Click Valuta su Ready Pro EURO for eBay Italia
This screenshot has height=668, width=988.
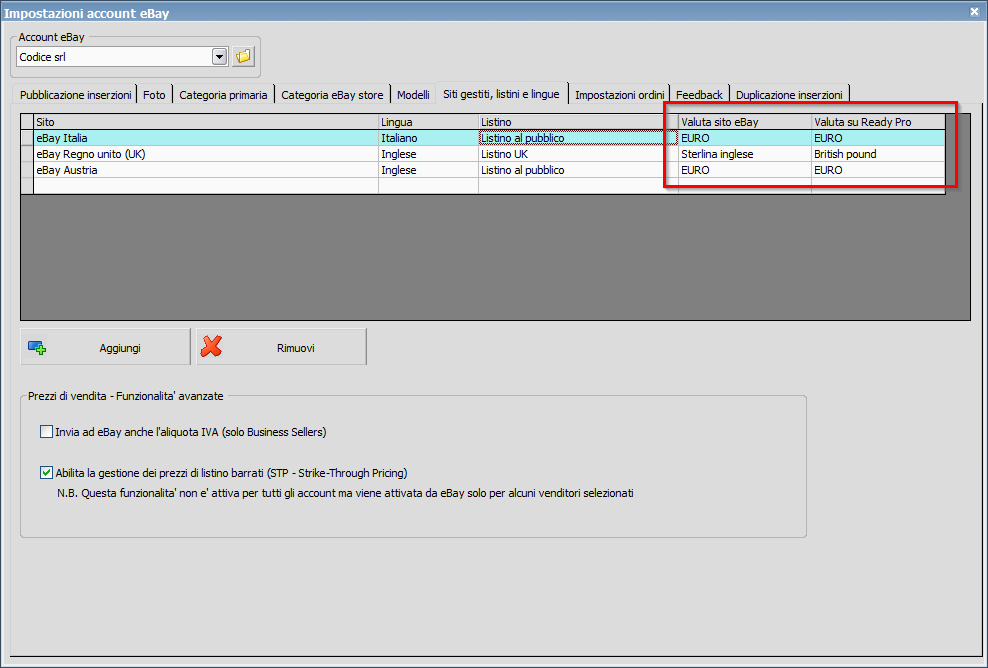[878, 138]
